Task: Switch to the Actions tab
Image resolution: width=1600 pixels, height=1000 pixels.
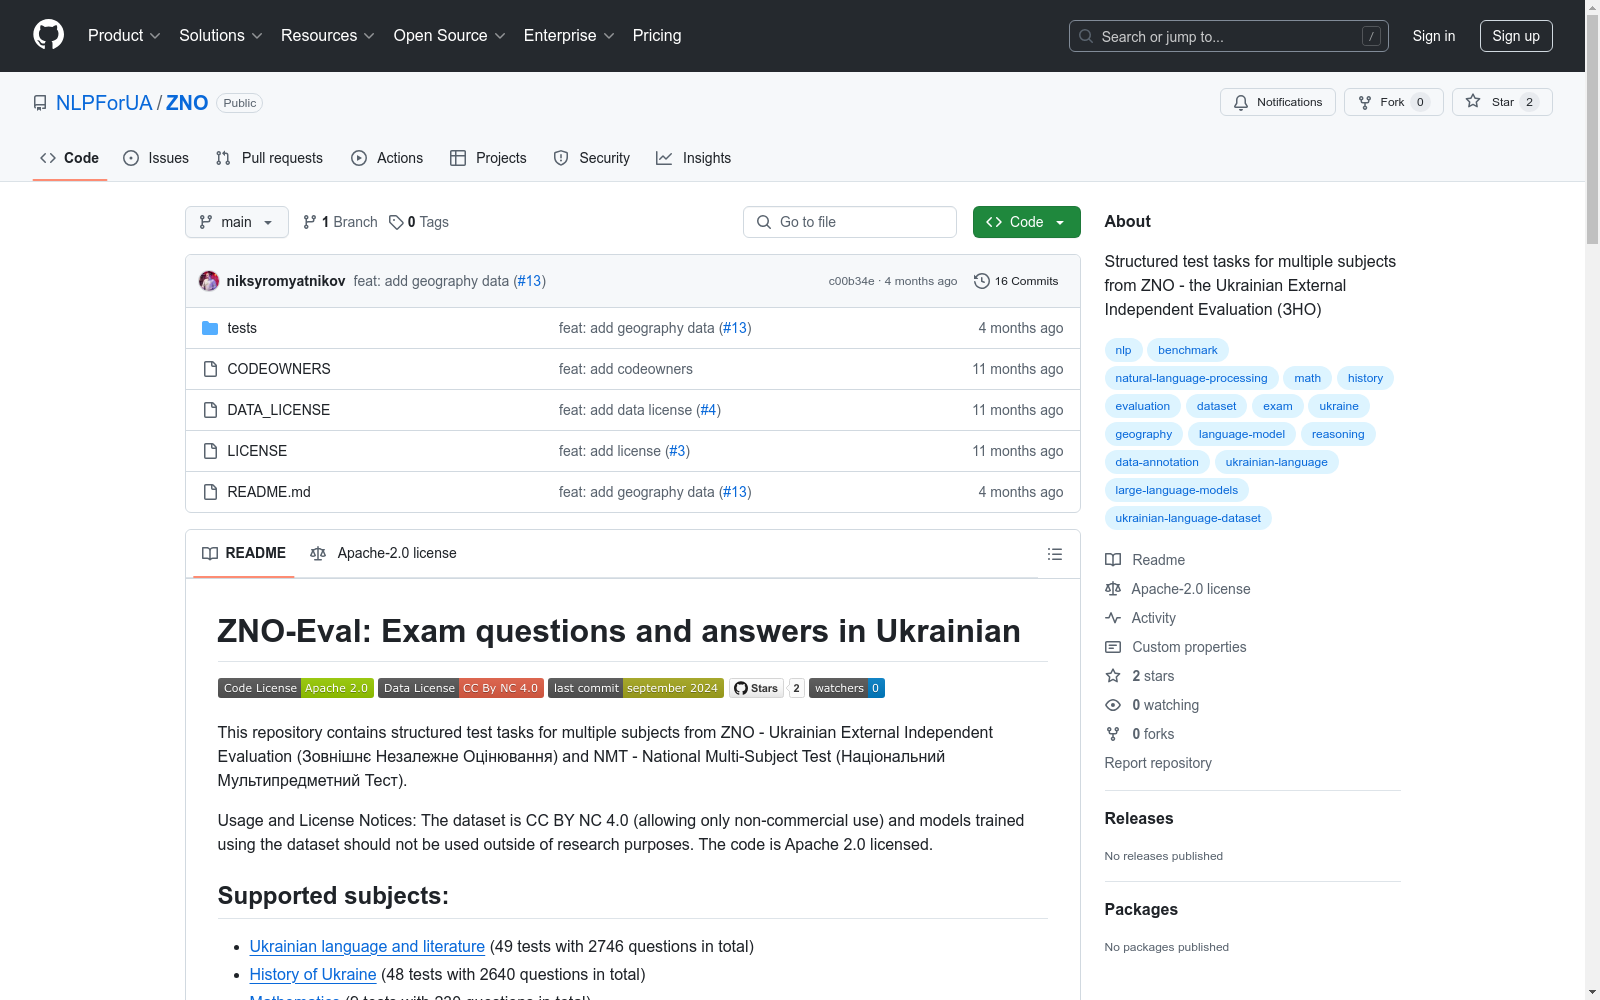Action: point(387,158)
